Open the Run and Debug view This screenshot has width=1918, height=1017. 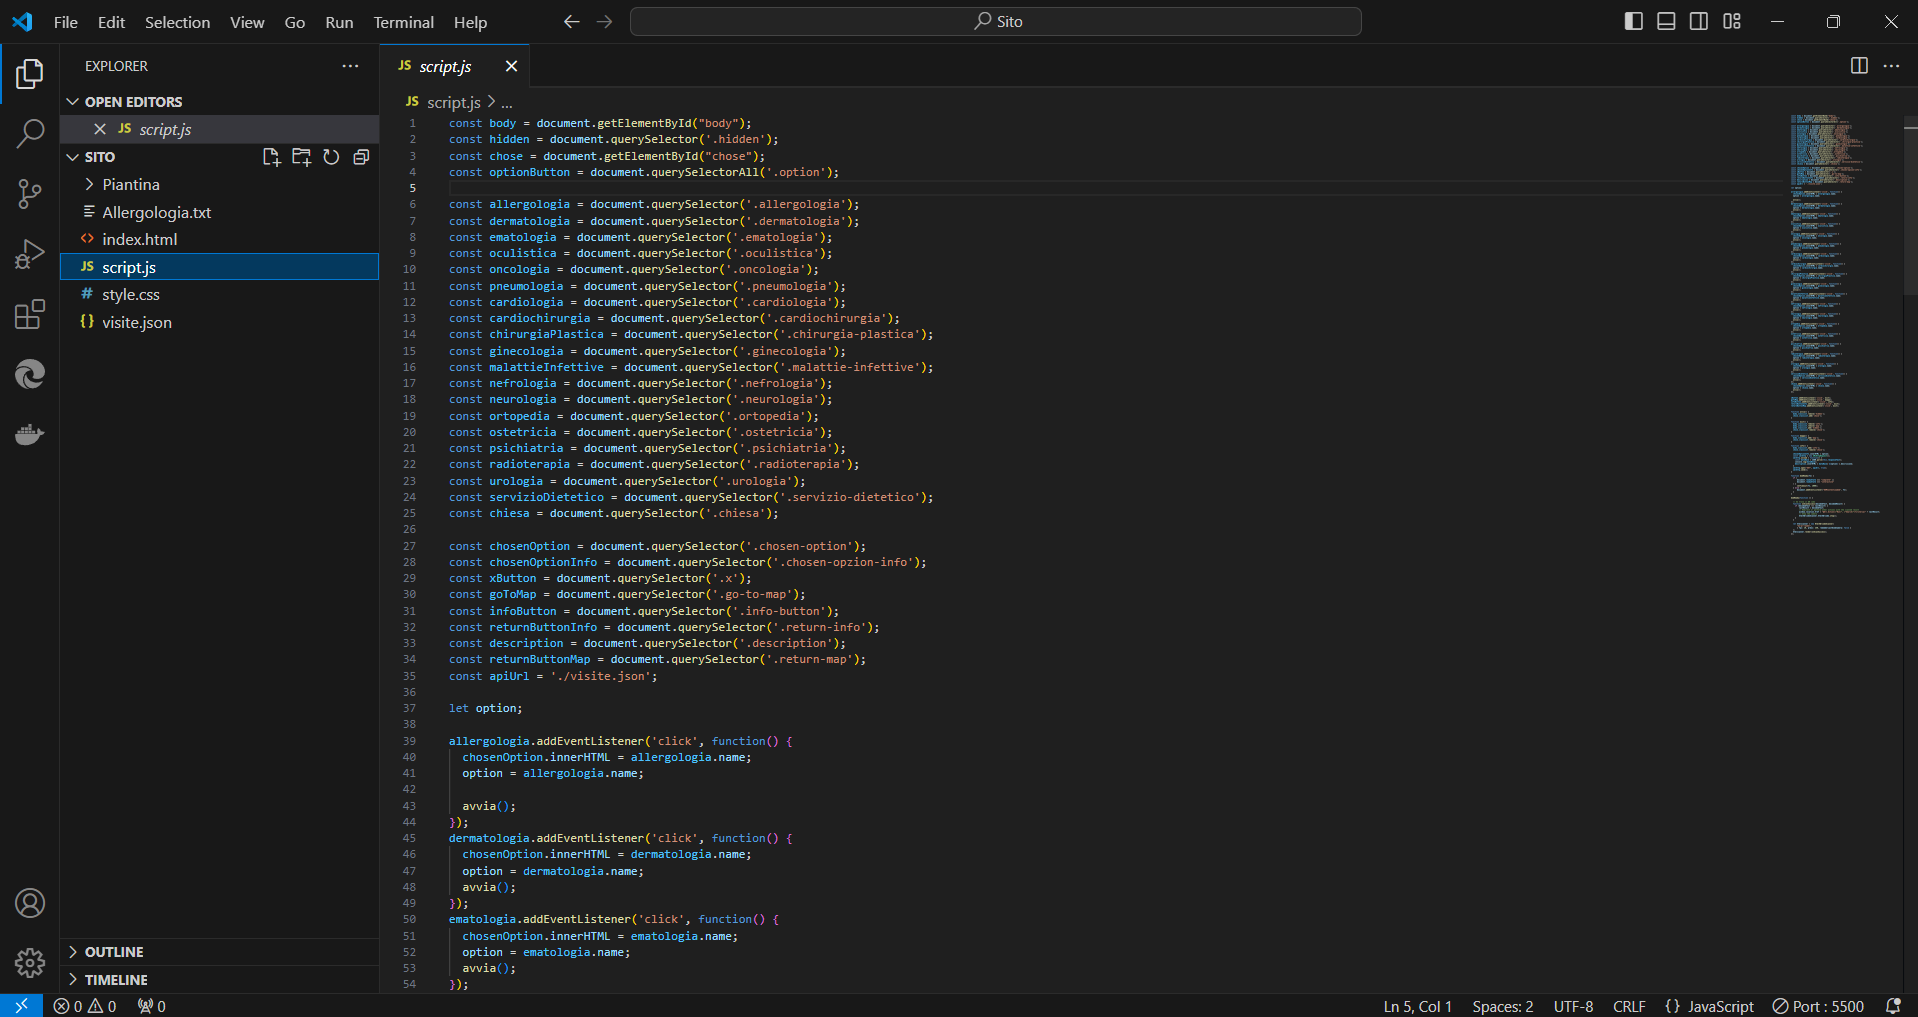30,254
